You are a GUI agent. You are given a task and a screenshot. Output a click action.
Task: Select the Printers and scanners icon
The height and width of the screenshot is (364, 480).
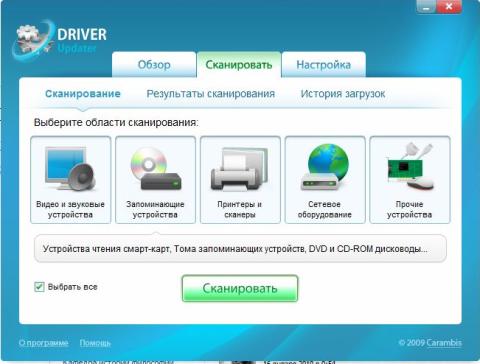[240, 169]
